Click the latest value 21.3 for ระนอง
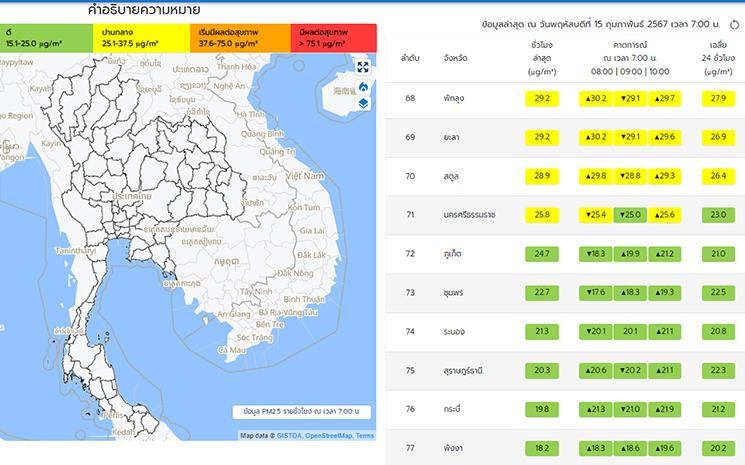 (542, 332)
